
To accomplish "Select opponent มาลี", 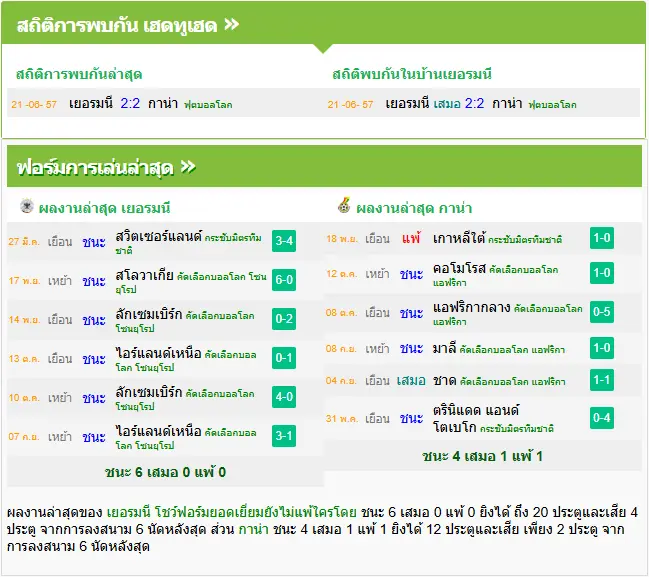I will point(445,349).
